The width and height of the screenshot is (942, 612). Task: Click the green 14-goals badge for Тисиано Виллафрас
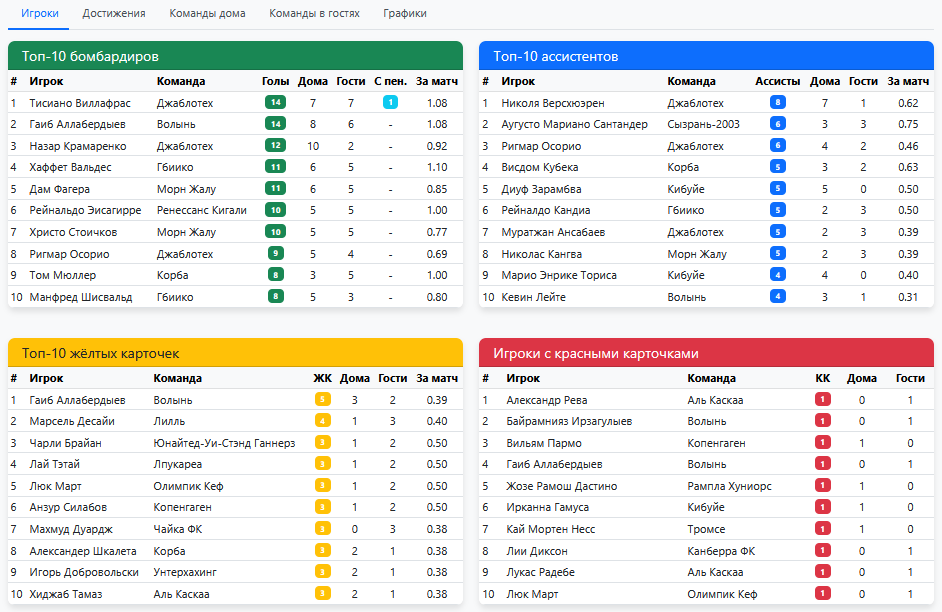(275, 102)
